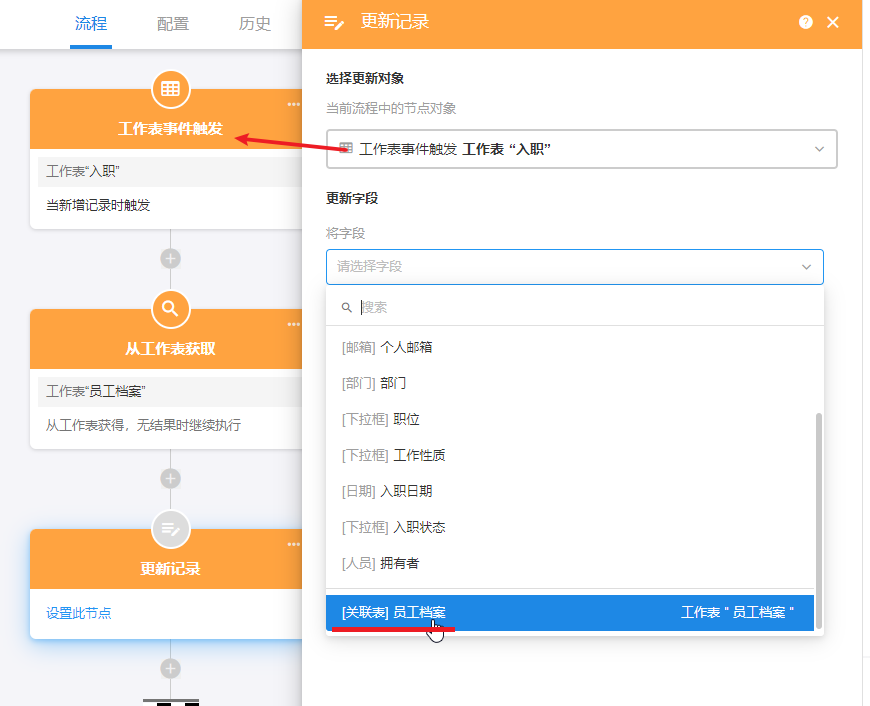Add node with plus below 工作表事件触发

[x=171, y=258]
